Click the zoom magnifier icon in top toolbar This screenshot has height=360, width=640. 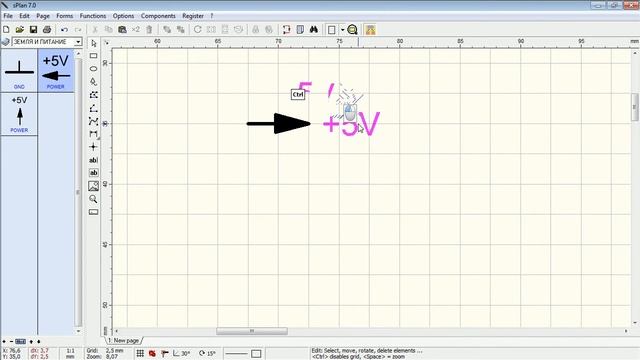(353, 29)
